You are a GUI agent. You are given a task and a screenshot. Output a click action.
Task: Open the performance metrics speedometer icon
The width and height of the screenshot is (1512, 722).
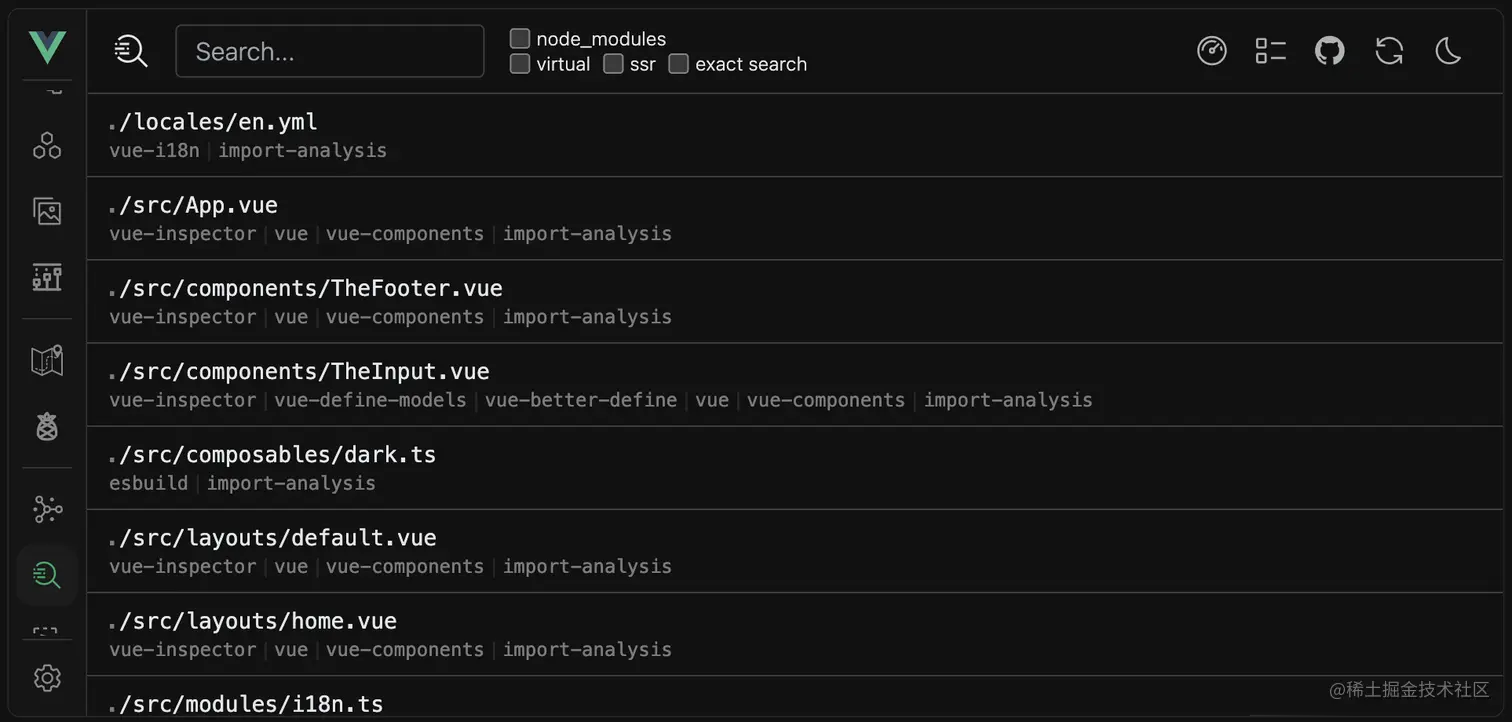pos(1211,51)
